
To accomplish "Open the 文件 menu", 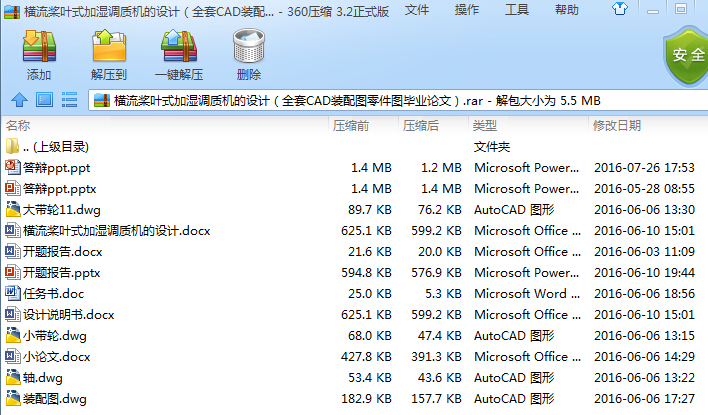I will [x=416, y=9].
